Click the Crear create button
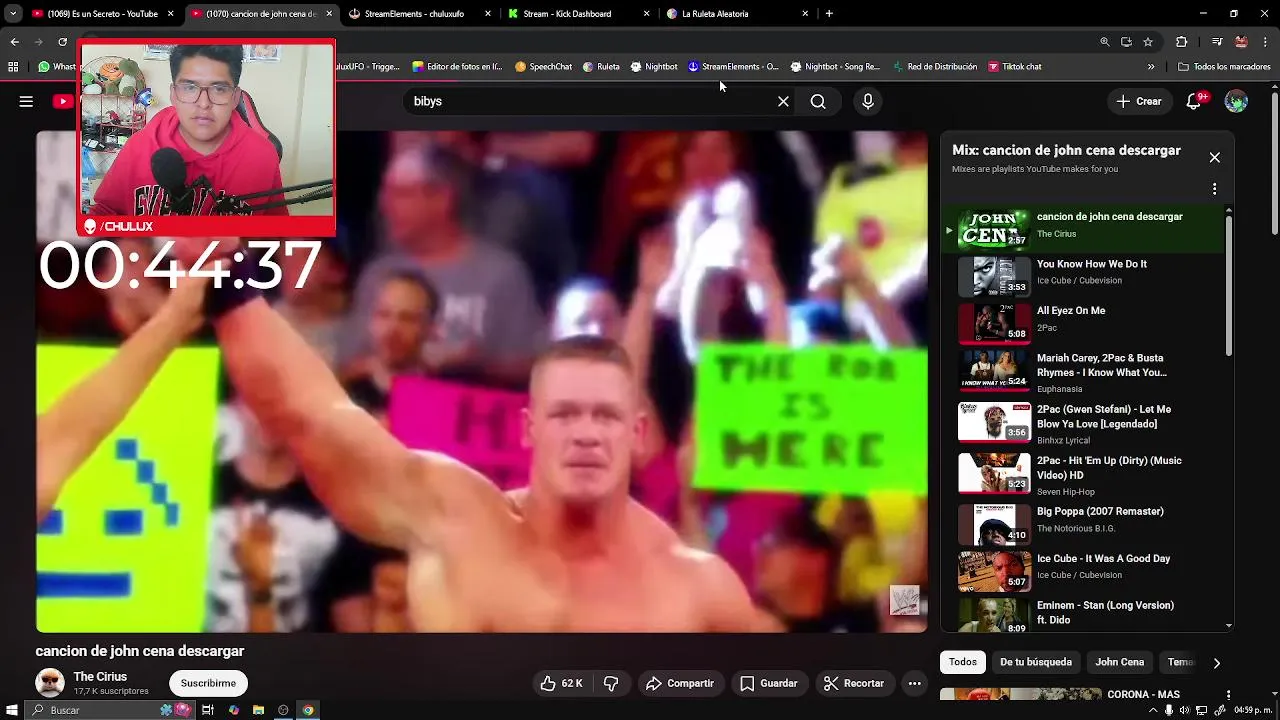This screenshot has height=720, width=1280. coord(1139,101)
